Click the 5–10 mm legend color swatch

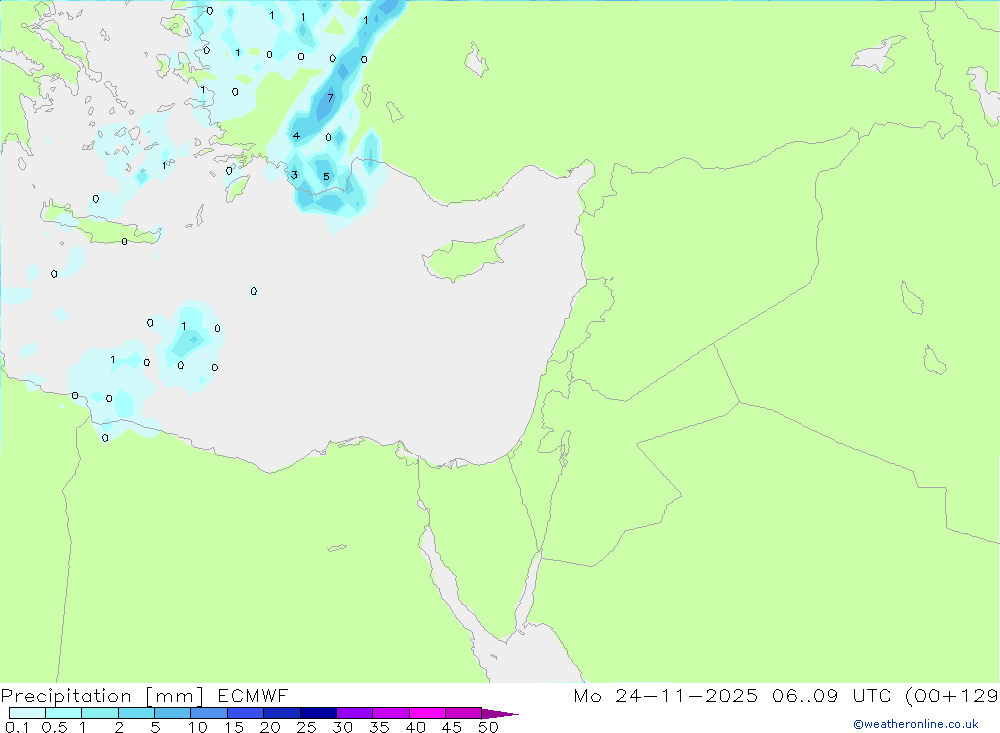coord(172,713)
